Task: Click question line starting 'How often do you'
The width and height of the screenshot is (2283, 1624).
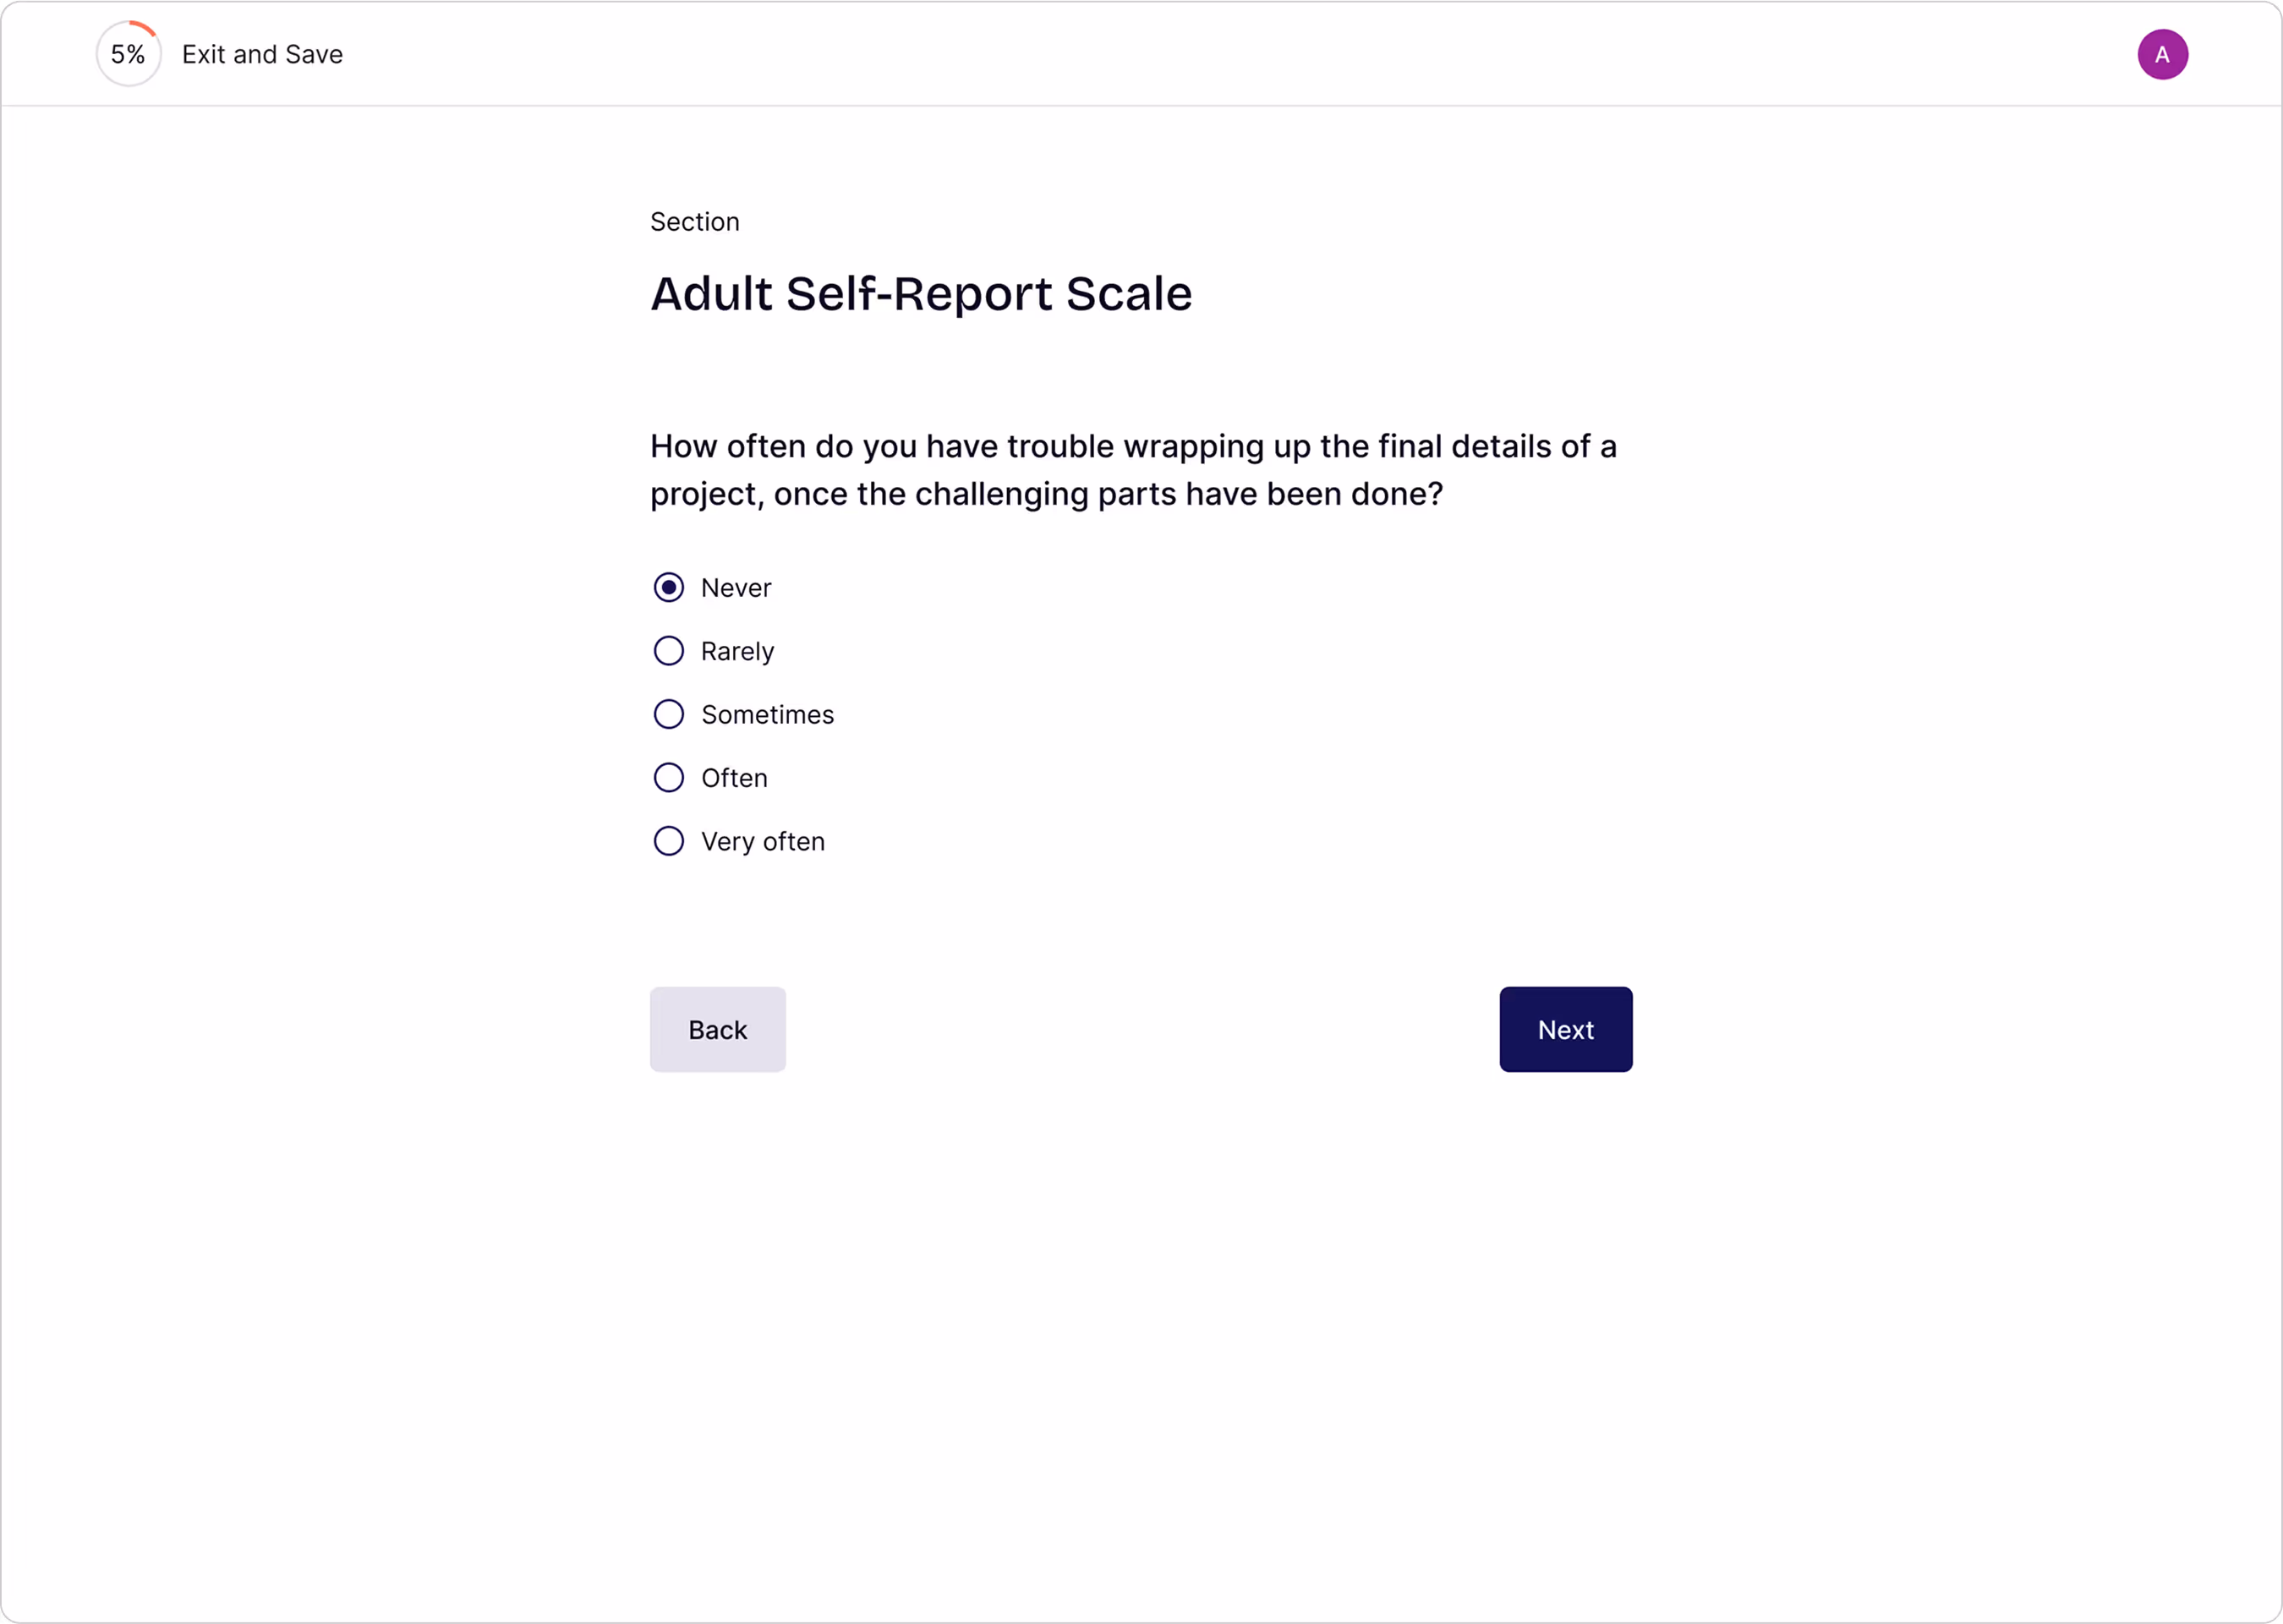Action: [x=1133, y=446]
